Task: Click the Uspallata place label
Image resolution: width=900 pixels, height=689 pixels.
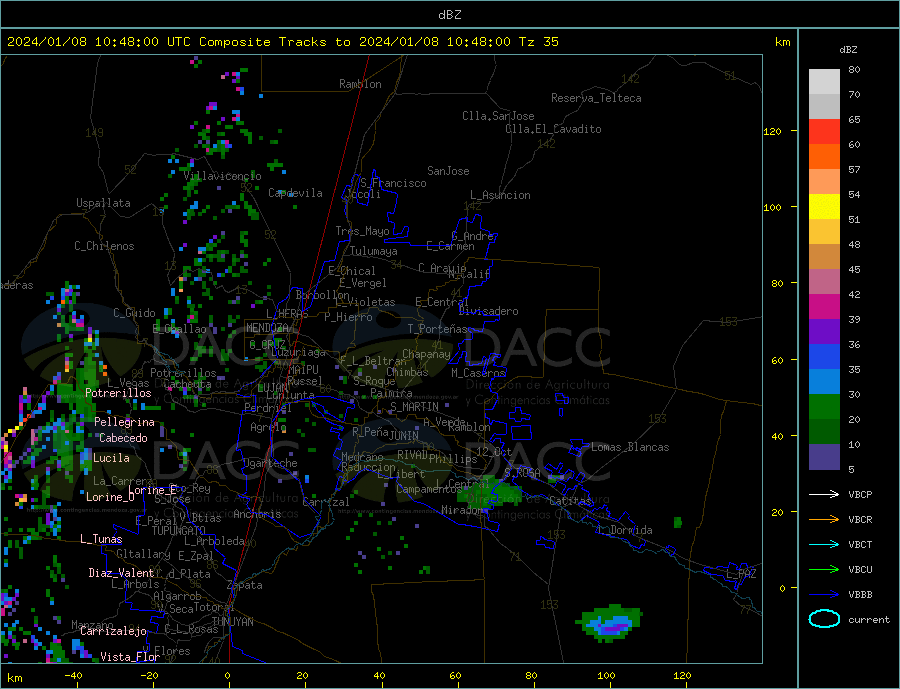Action: coord(103,203)
